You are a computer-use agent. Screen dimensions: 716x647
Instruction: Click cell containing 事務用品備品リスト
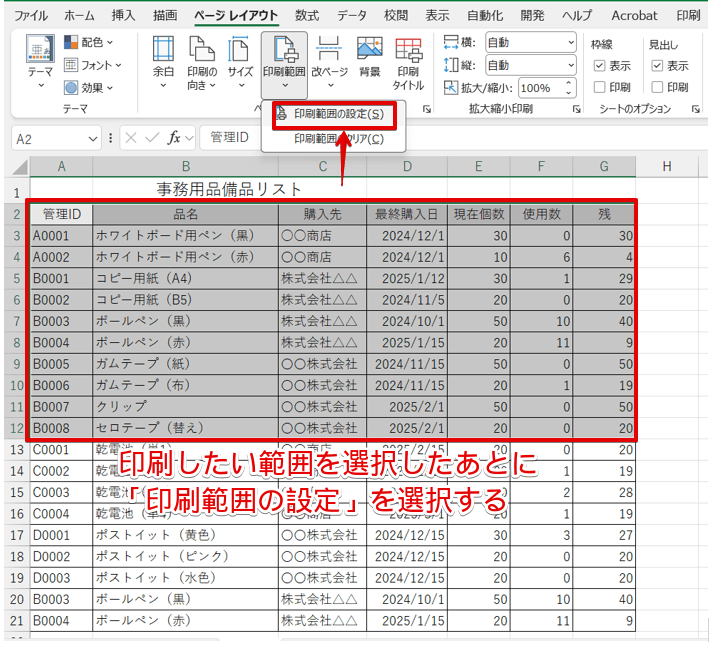point(229,189)
